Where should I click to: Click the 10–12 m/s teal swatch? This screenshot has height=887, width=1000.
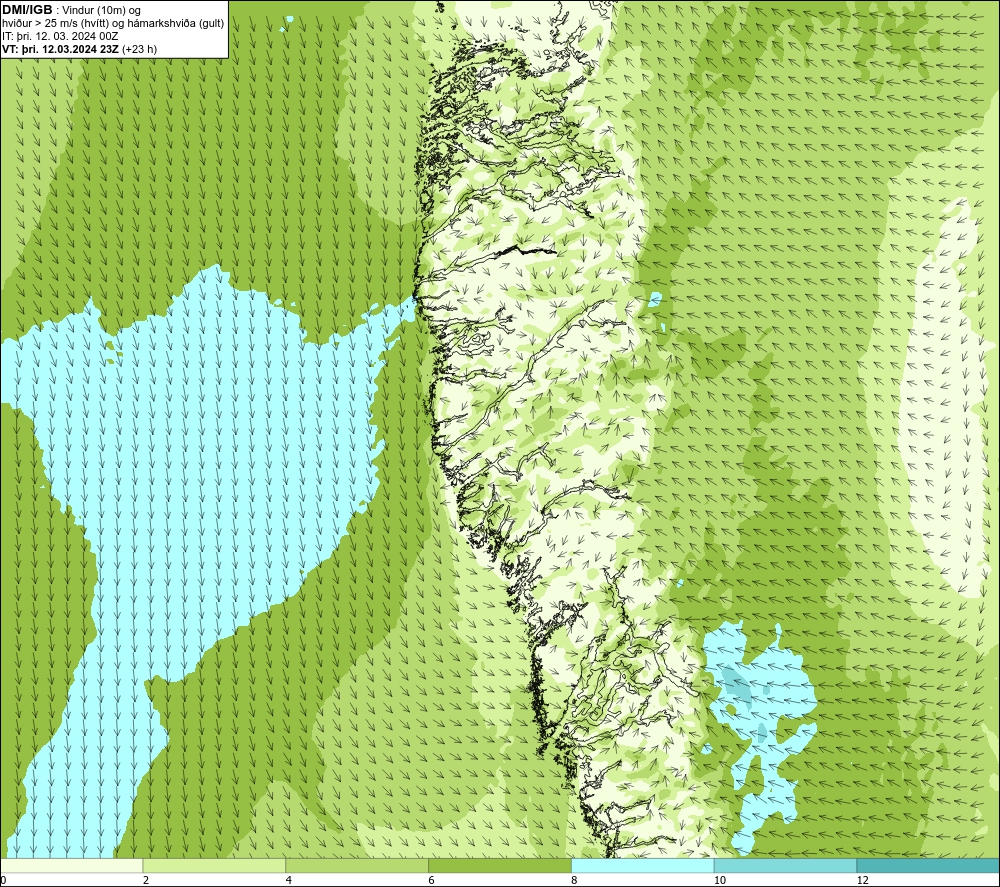[785, 865]
